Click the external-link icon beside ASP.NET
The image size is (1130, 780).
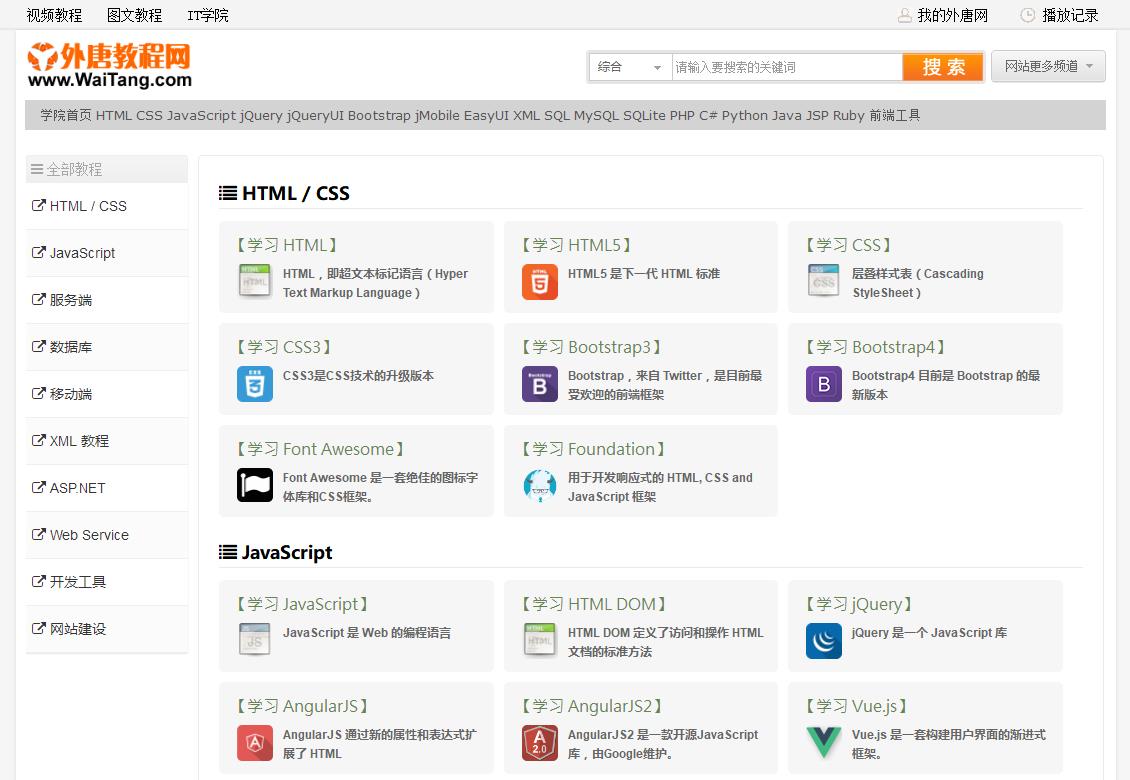coord(38,487)
